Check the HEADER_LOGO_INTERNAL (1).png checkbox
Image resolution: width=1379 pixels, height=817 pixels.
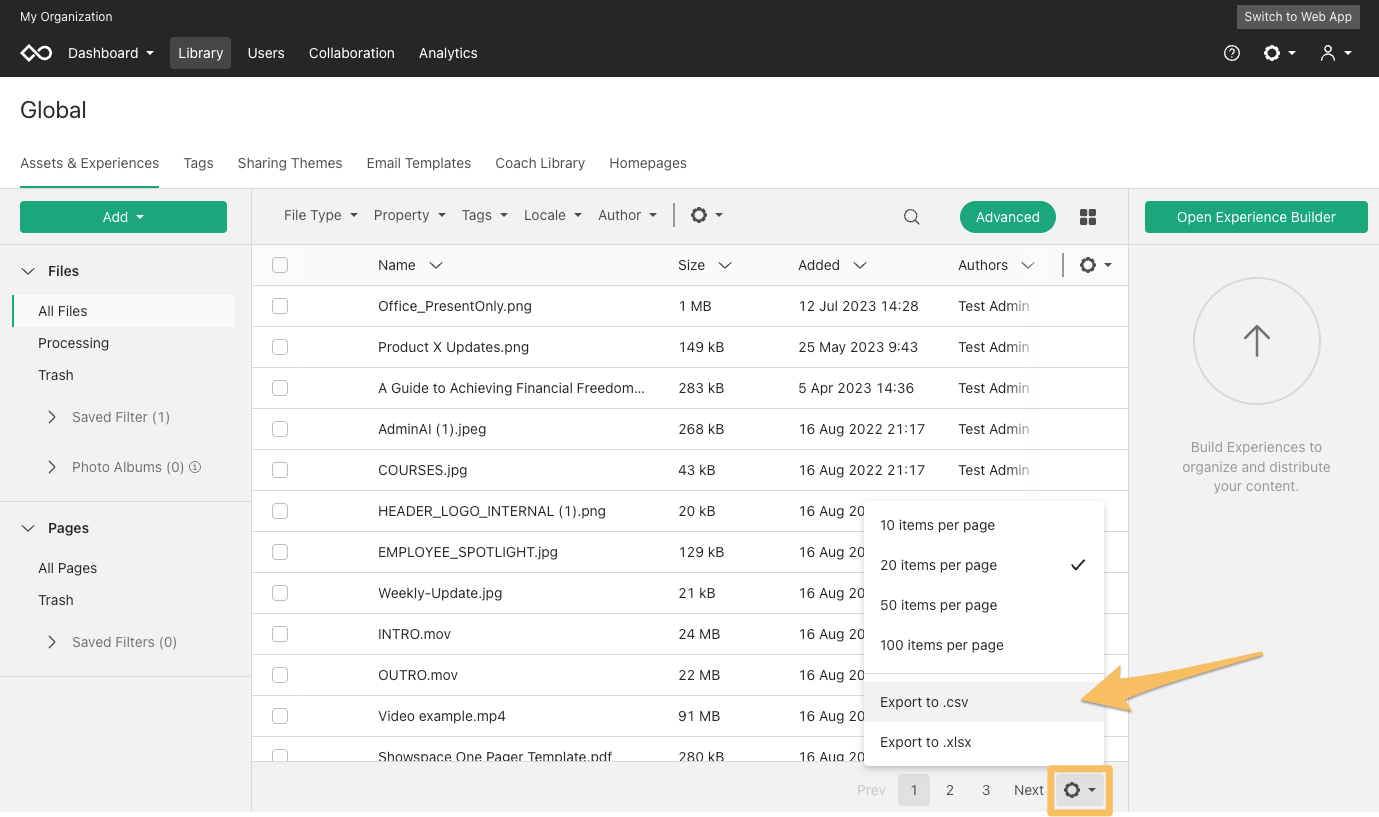click(280, 511)
